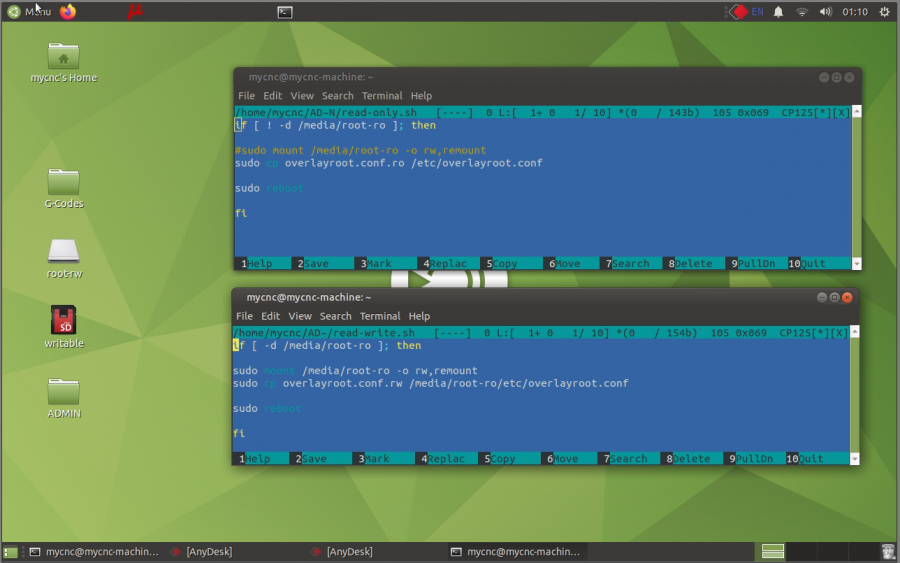Click the volume speaker icon
The image size is (900, 563).
pos(826,12)
